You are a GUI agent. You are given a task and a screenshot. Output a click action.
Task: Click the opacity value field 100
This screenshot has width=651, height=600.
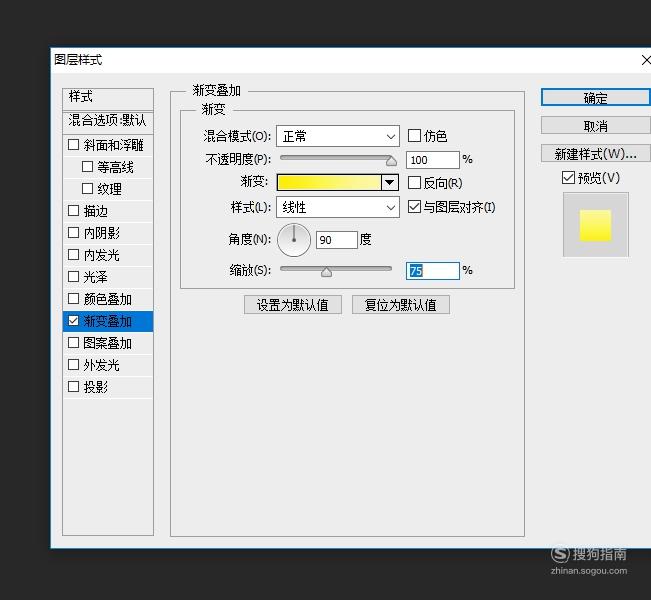(x=433, y=160)
